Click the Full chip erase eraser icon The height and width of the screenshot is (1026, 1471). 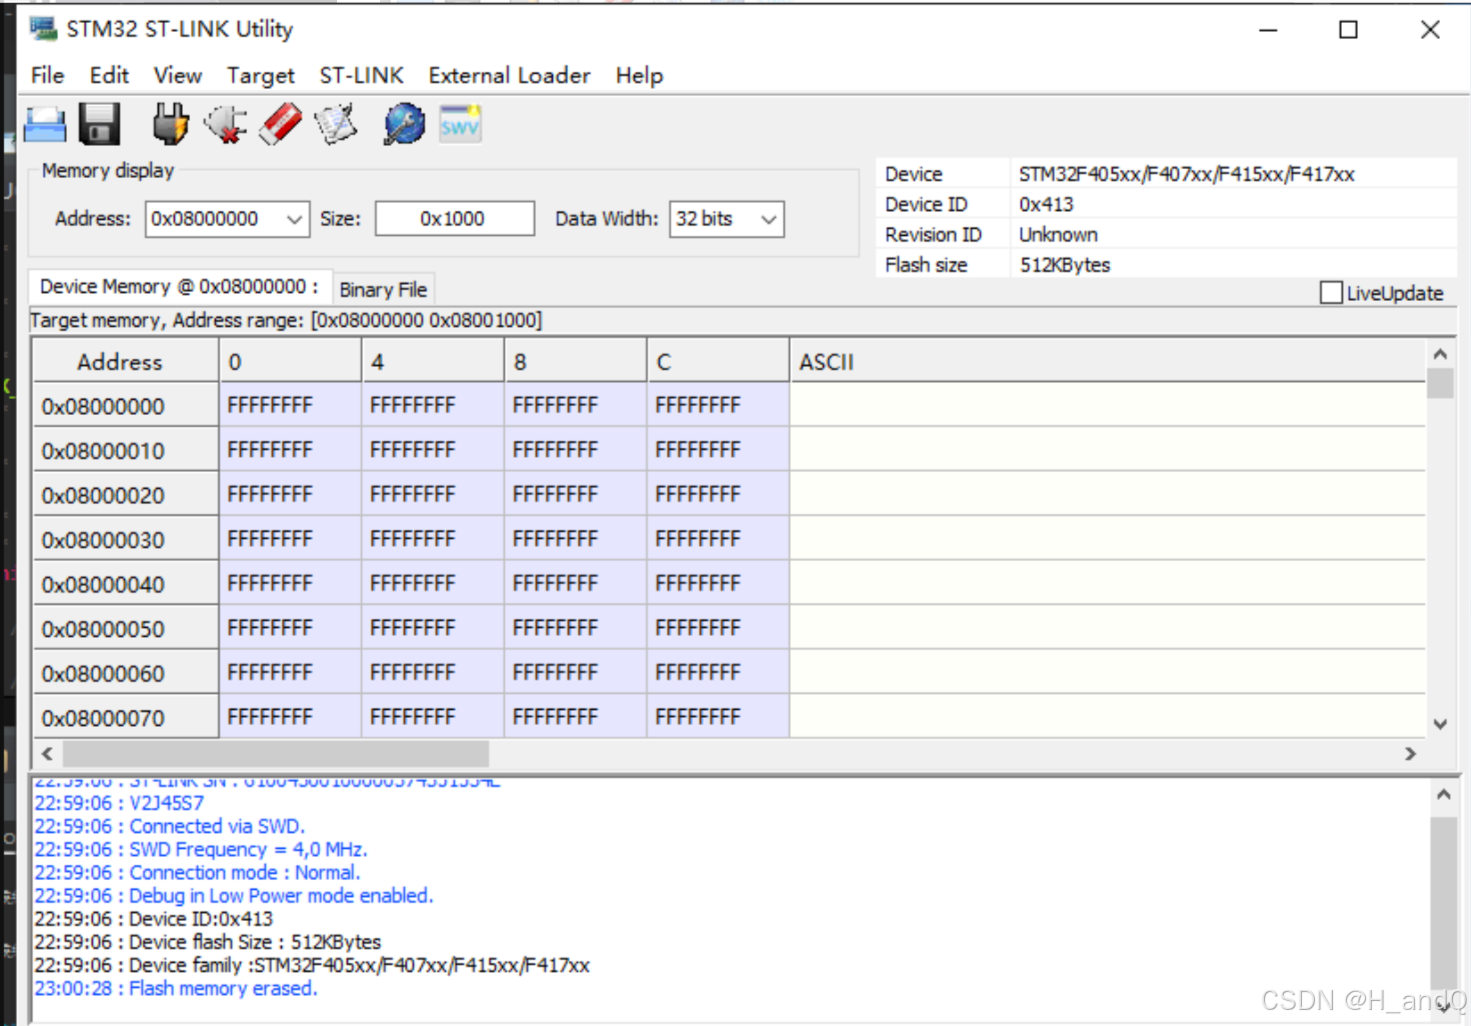point(281,125)
